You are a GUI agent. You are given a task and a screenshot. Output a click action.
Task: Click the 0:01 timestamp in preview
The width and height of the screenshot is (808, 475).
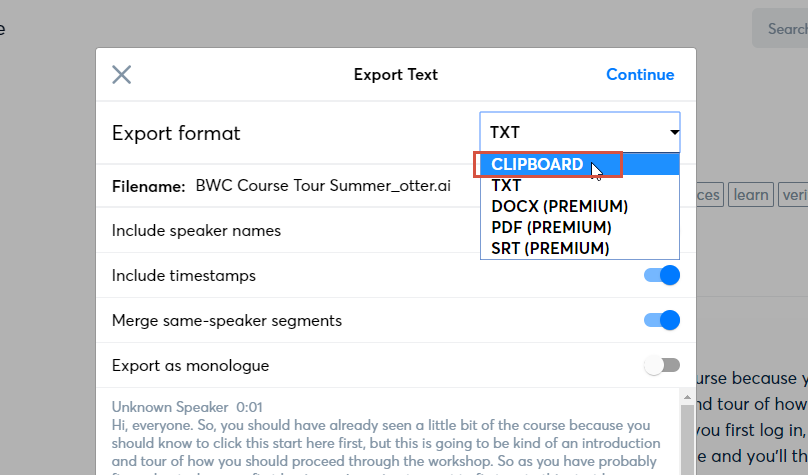coord(249,407)
